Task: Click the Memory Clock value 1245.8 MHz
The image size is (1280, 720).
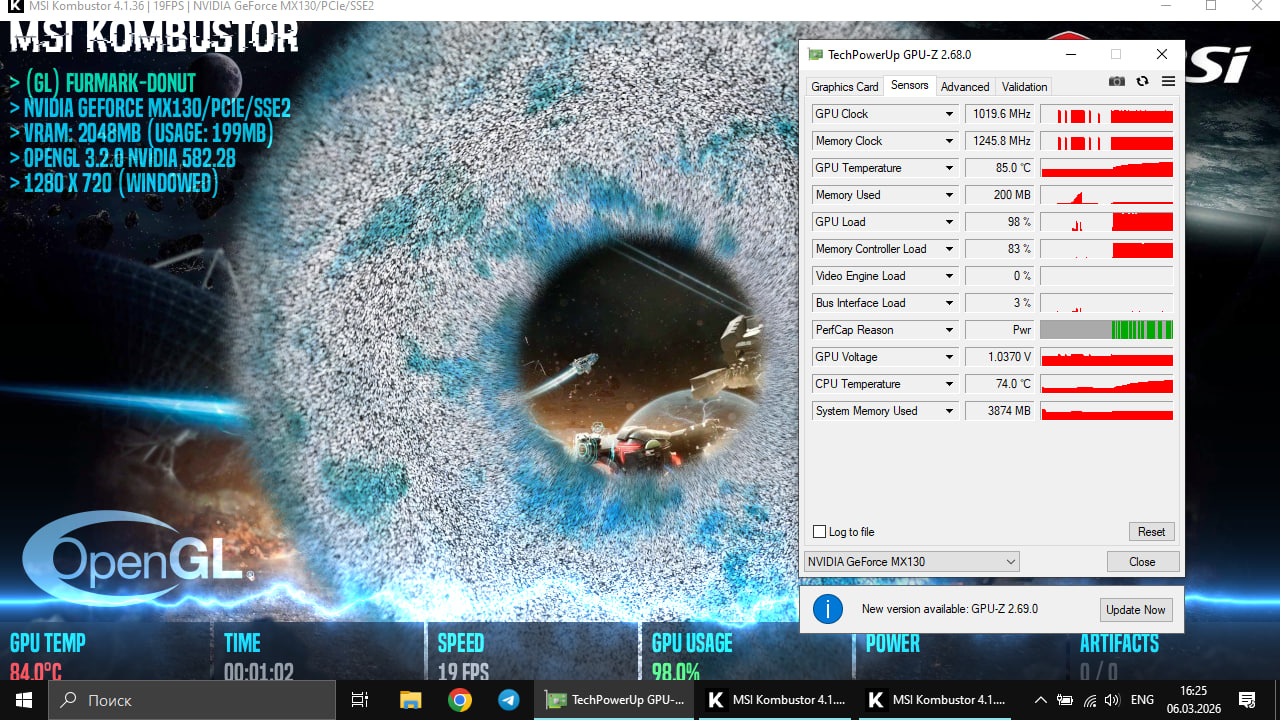Action: [999, 141]
